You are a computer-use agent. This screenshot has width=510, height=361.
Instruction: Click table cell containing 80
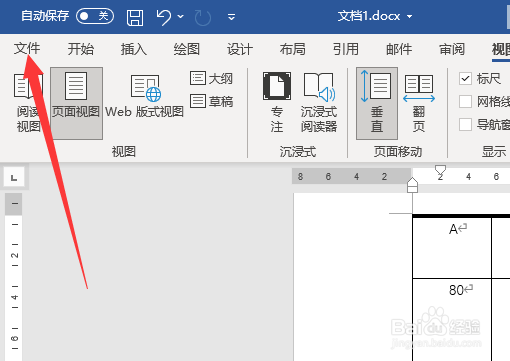point(452,319)
